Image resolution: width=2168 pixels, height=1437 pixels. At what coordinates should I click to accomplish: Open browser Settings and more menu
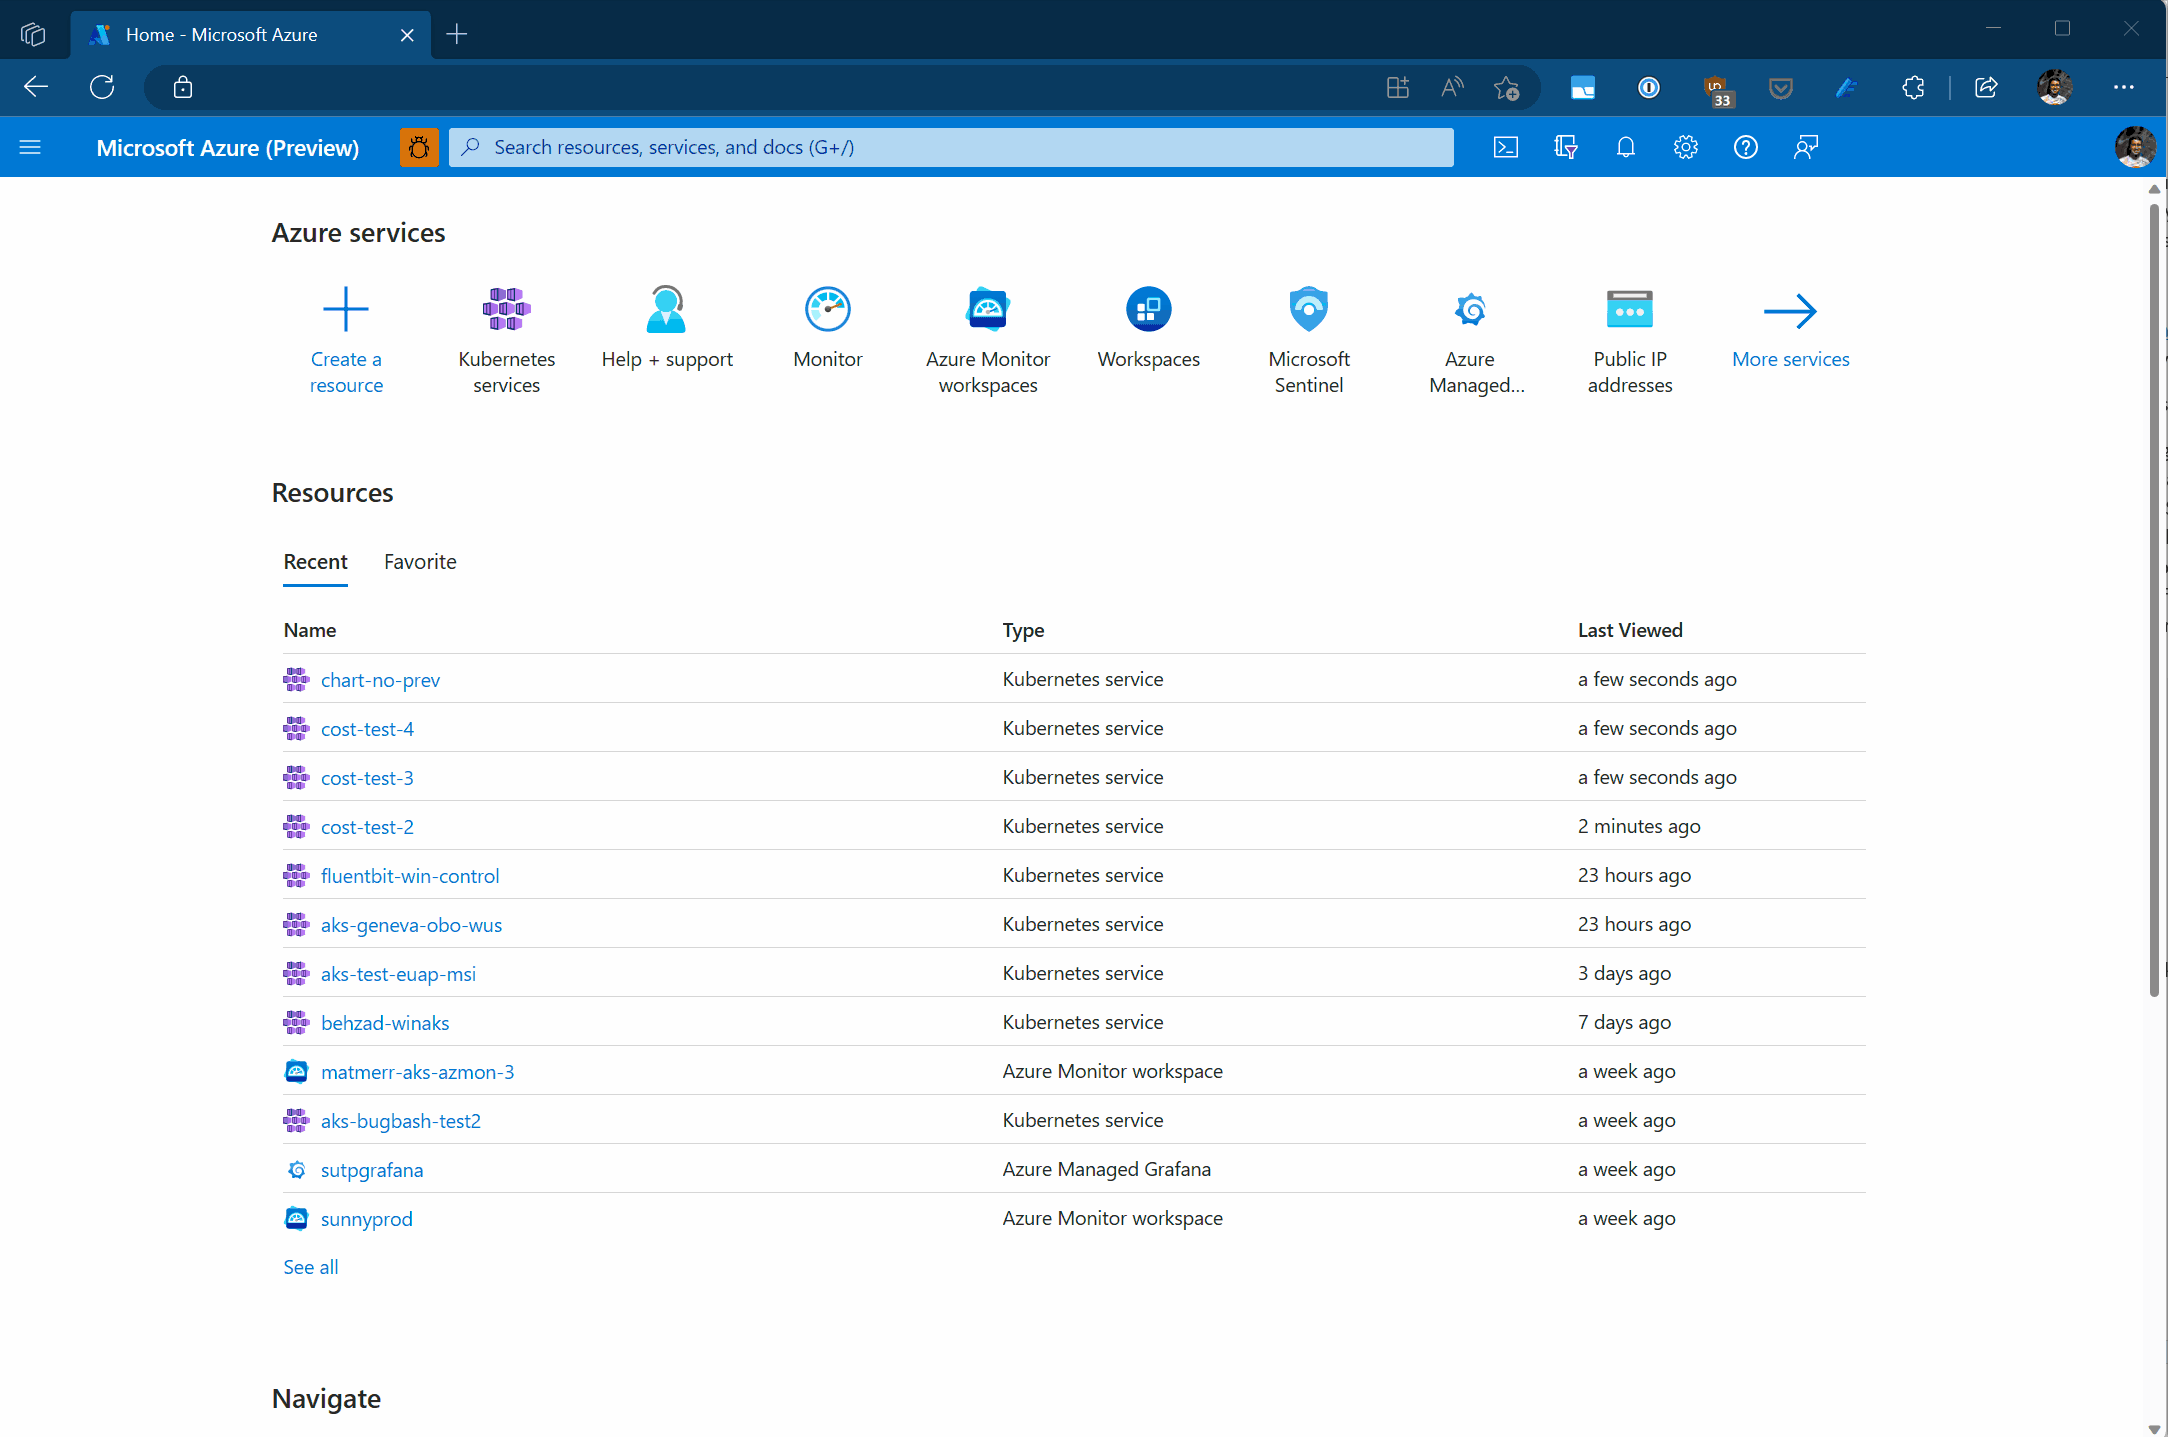coord(2123,88)
